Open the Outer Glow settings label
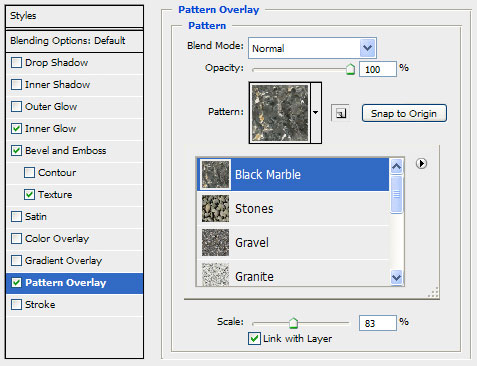Screen dimensions: 477x366 pos(51,107)
